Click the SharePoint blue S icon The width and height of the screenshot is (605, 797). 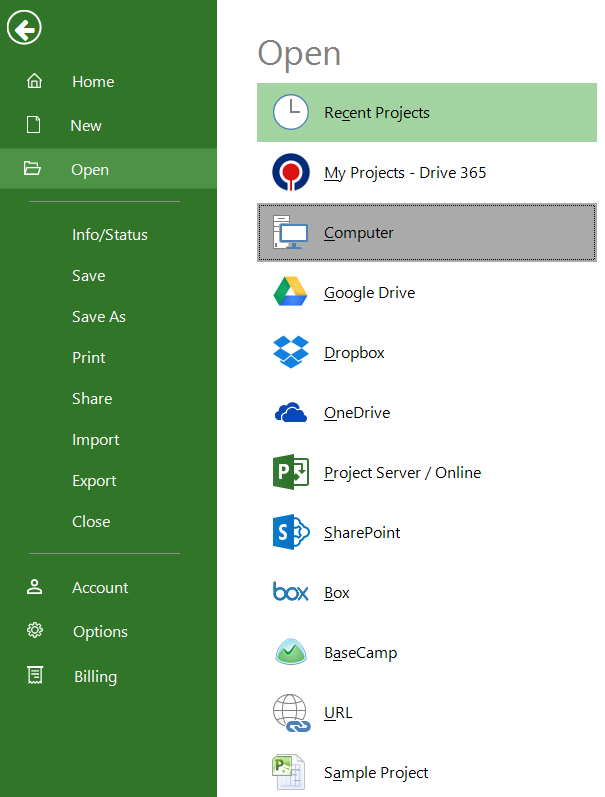pos(291,532)
